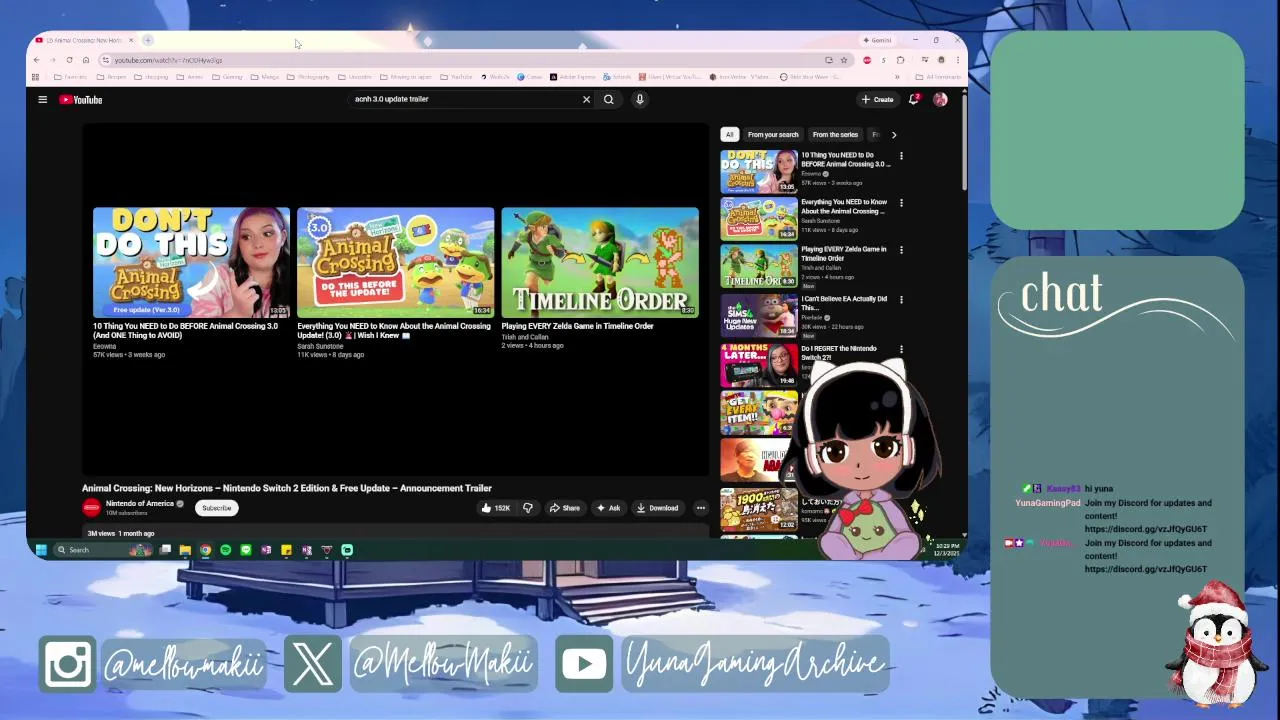Open Sticky Notes yellow taskbar icon
This screenshot has height=720, width=1280.
click(x=286, y=550)
